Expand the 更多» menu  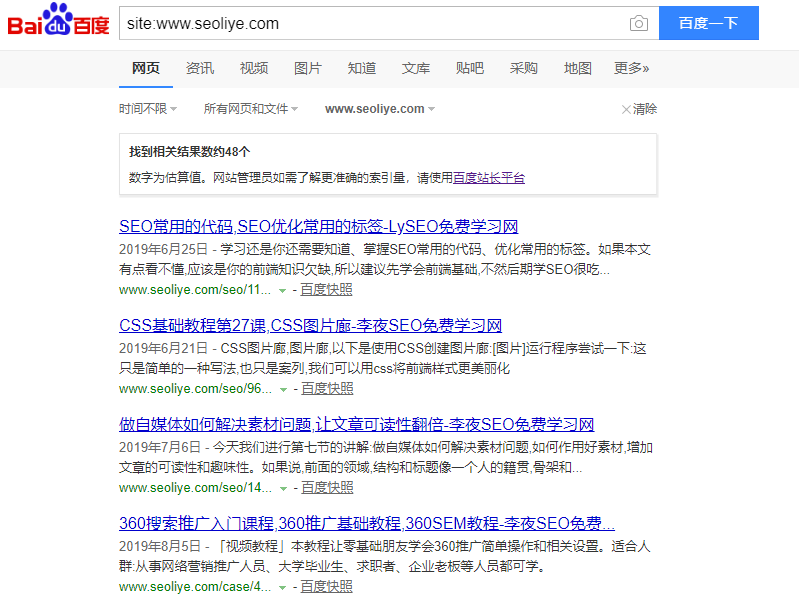tap(632, 68)
